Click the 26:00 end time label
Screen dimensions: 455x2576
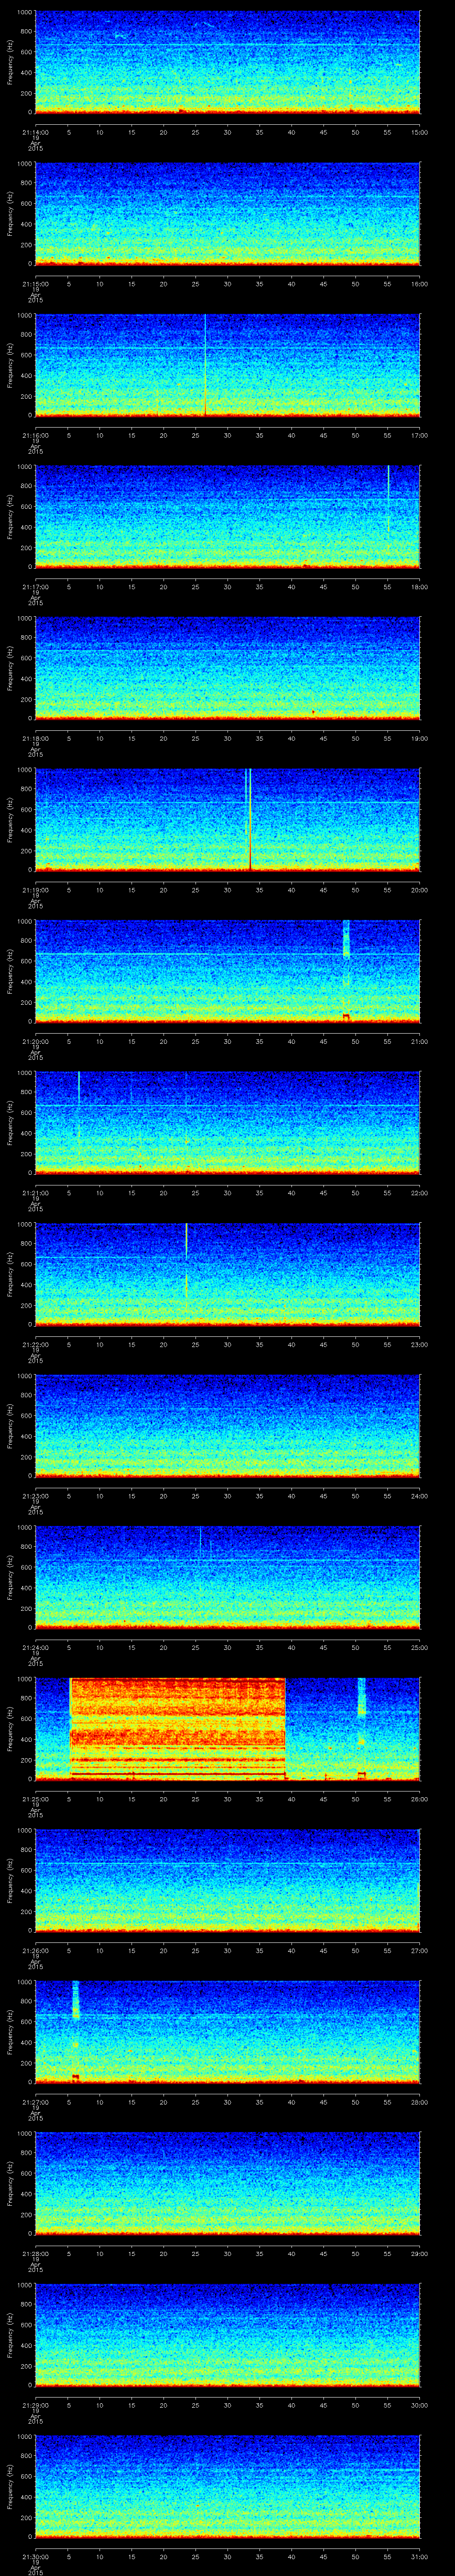(420, 1799)
